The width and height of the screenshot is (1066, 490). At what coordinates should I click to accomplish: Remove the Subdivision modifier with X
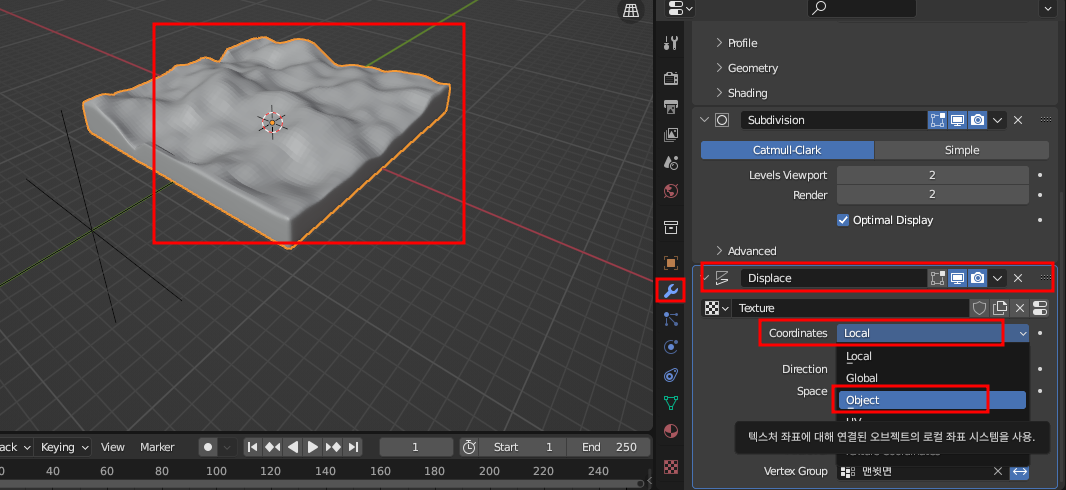pos(1018,120)
